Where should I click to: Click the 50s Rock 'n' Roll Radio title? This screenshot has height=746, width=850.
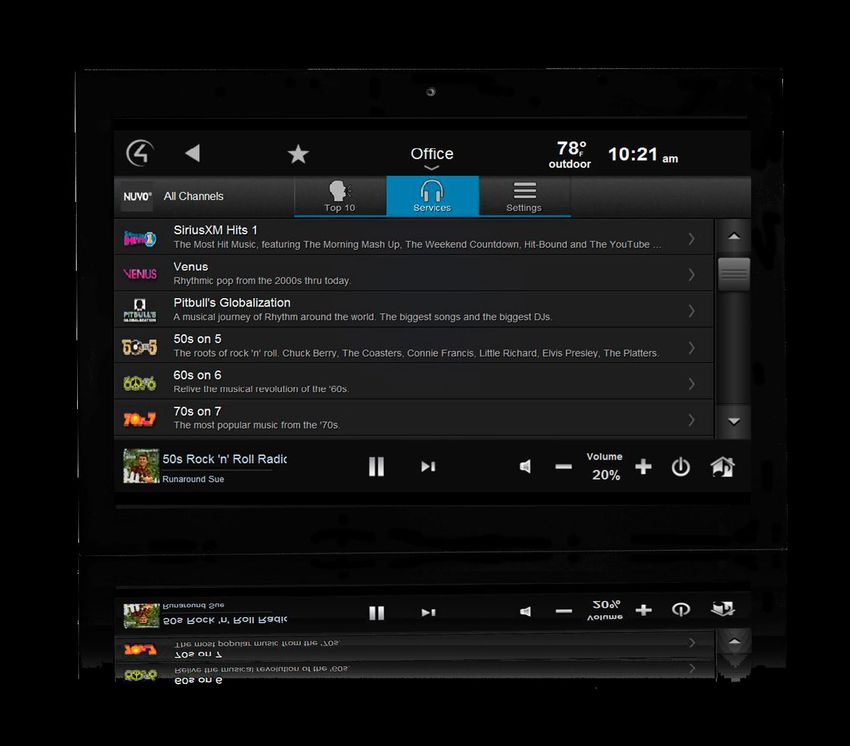click(225, 459)
